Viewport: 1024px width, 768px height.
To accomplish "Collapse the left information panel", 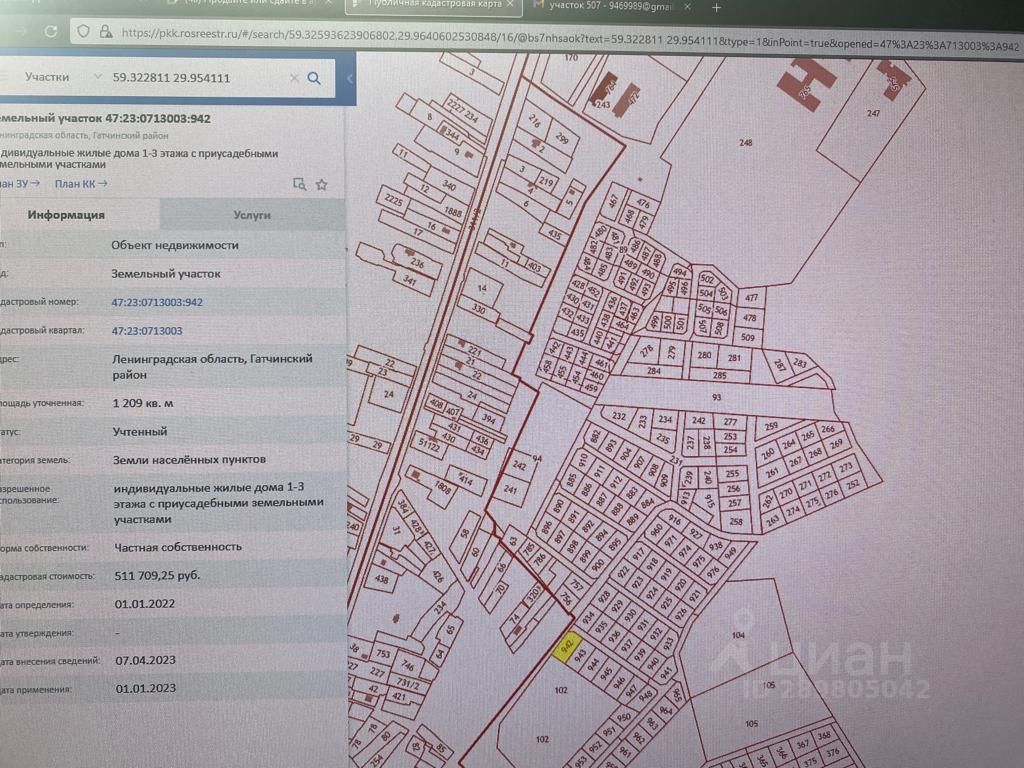I will click(x=350, y=78).
